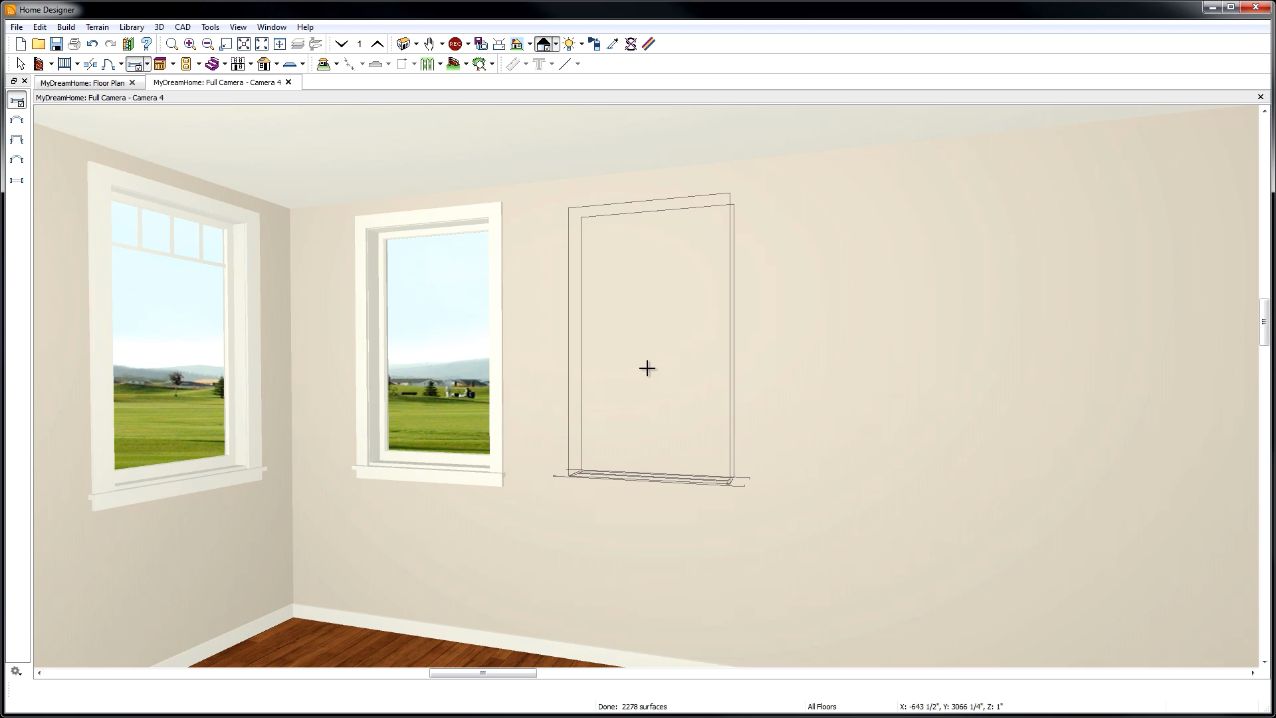Select the Full Camera tool
Viewport: 1276px width, 718px height.
405,43
